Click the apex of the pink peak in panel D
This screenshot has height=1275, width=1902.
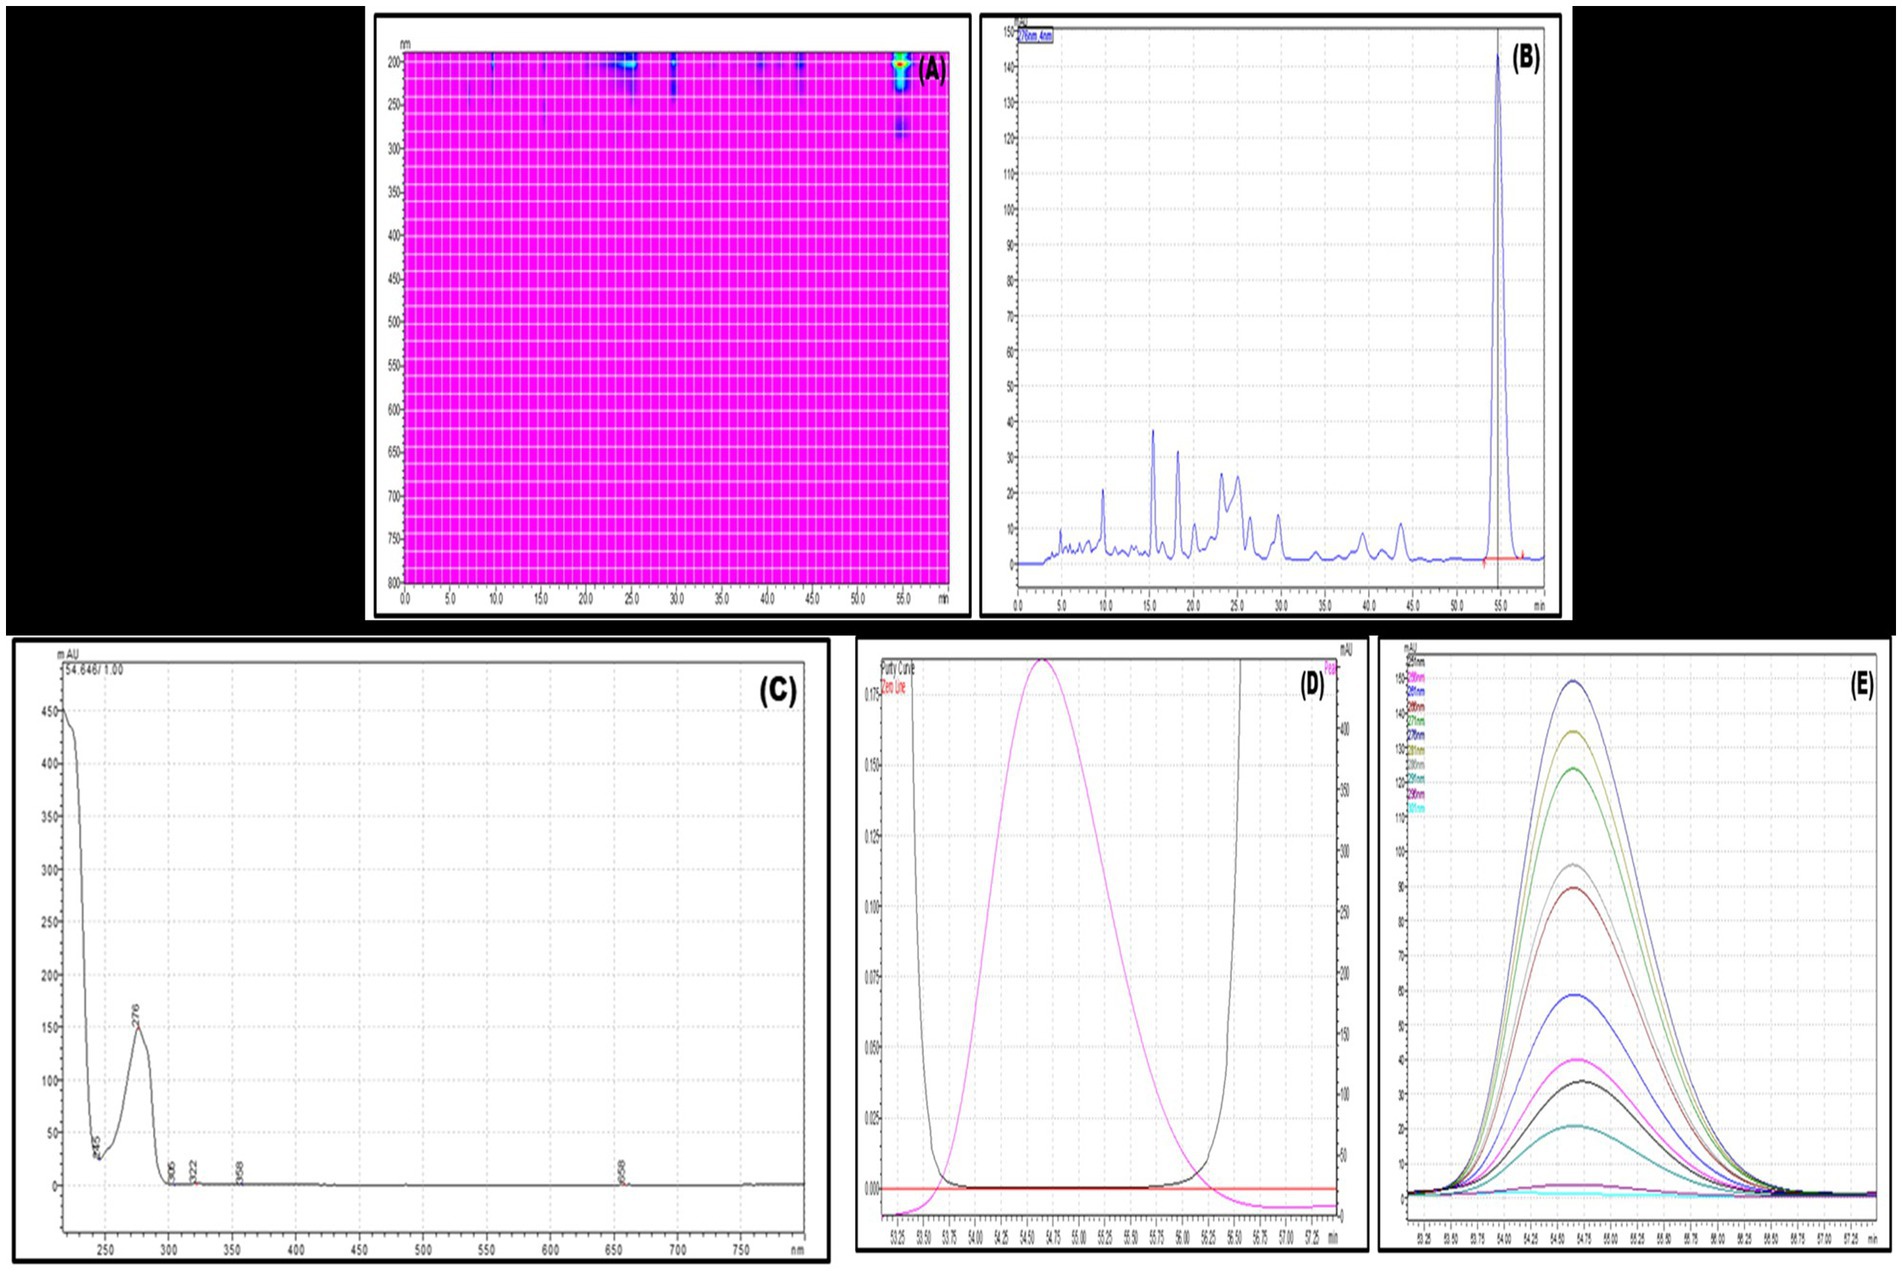(x=1042, y=661)
